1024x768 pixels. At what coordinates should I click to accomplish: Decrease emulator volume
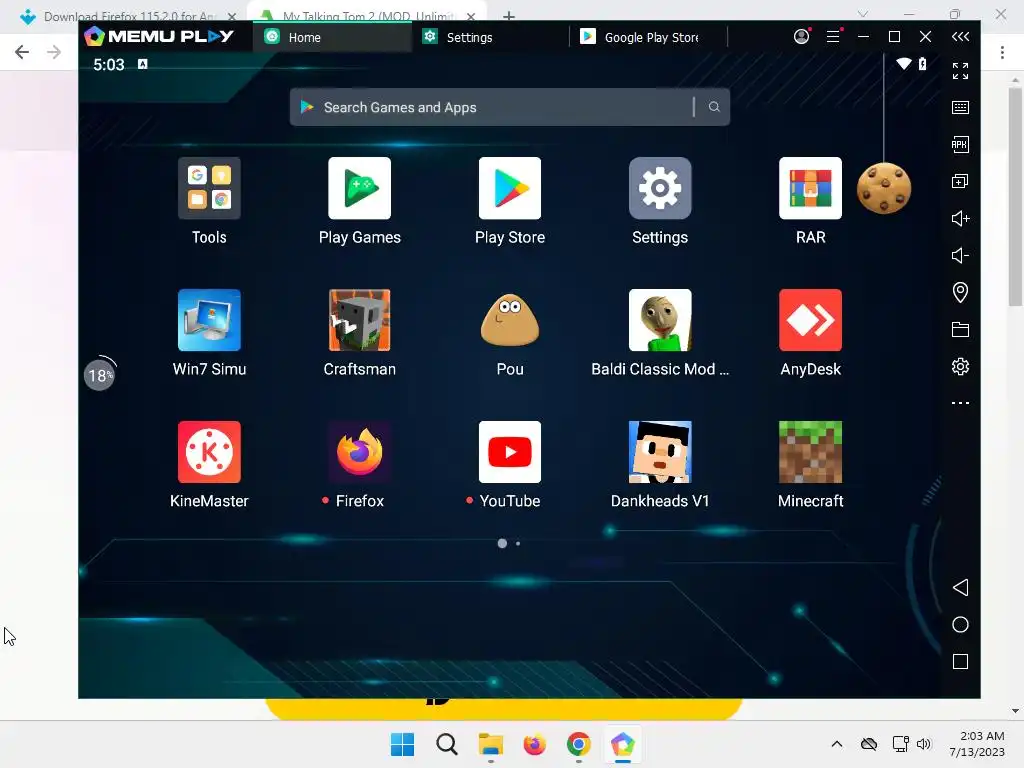point(960,255)
